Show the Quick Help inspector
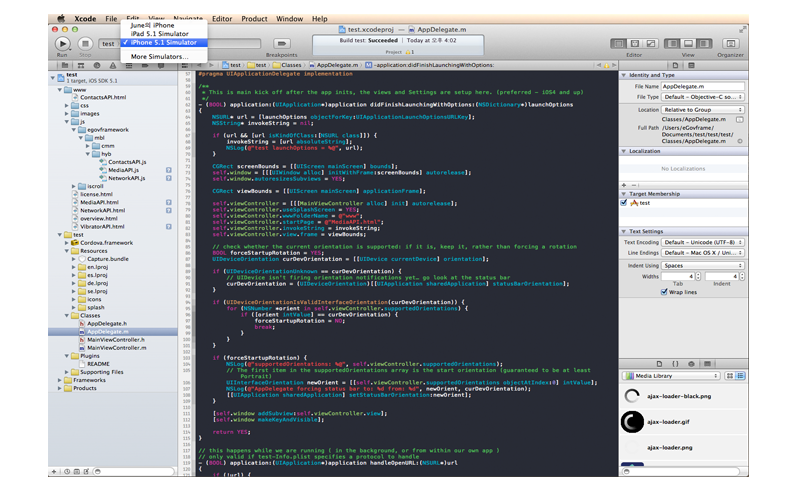The image size is (800, 500). 693,64
